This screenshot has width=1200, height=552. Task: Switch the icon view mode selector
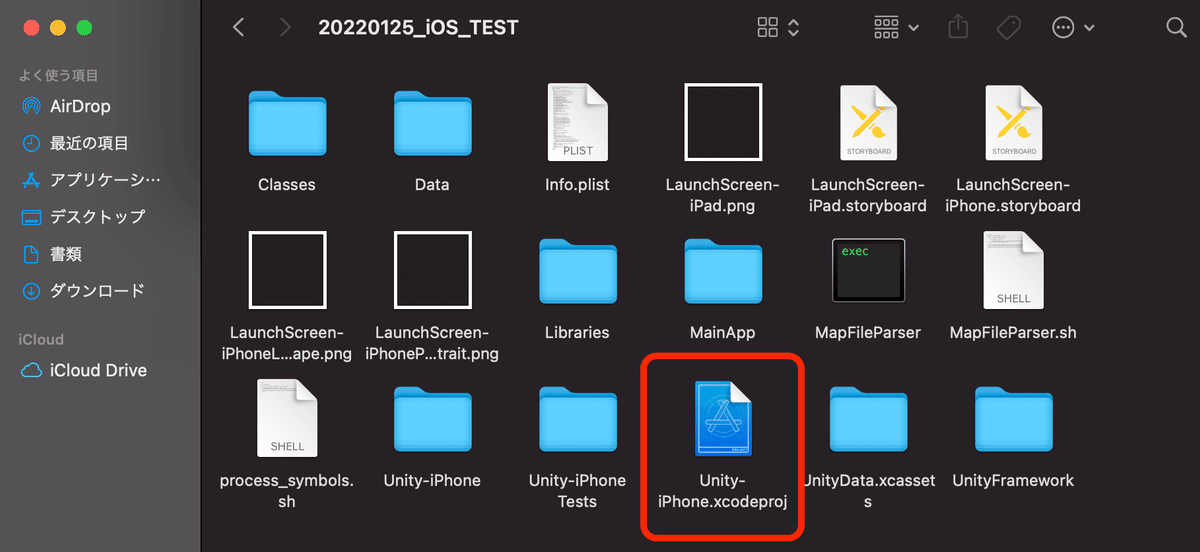click(x=778, y=28)
